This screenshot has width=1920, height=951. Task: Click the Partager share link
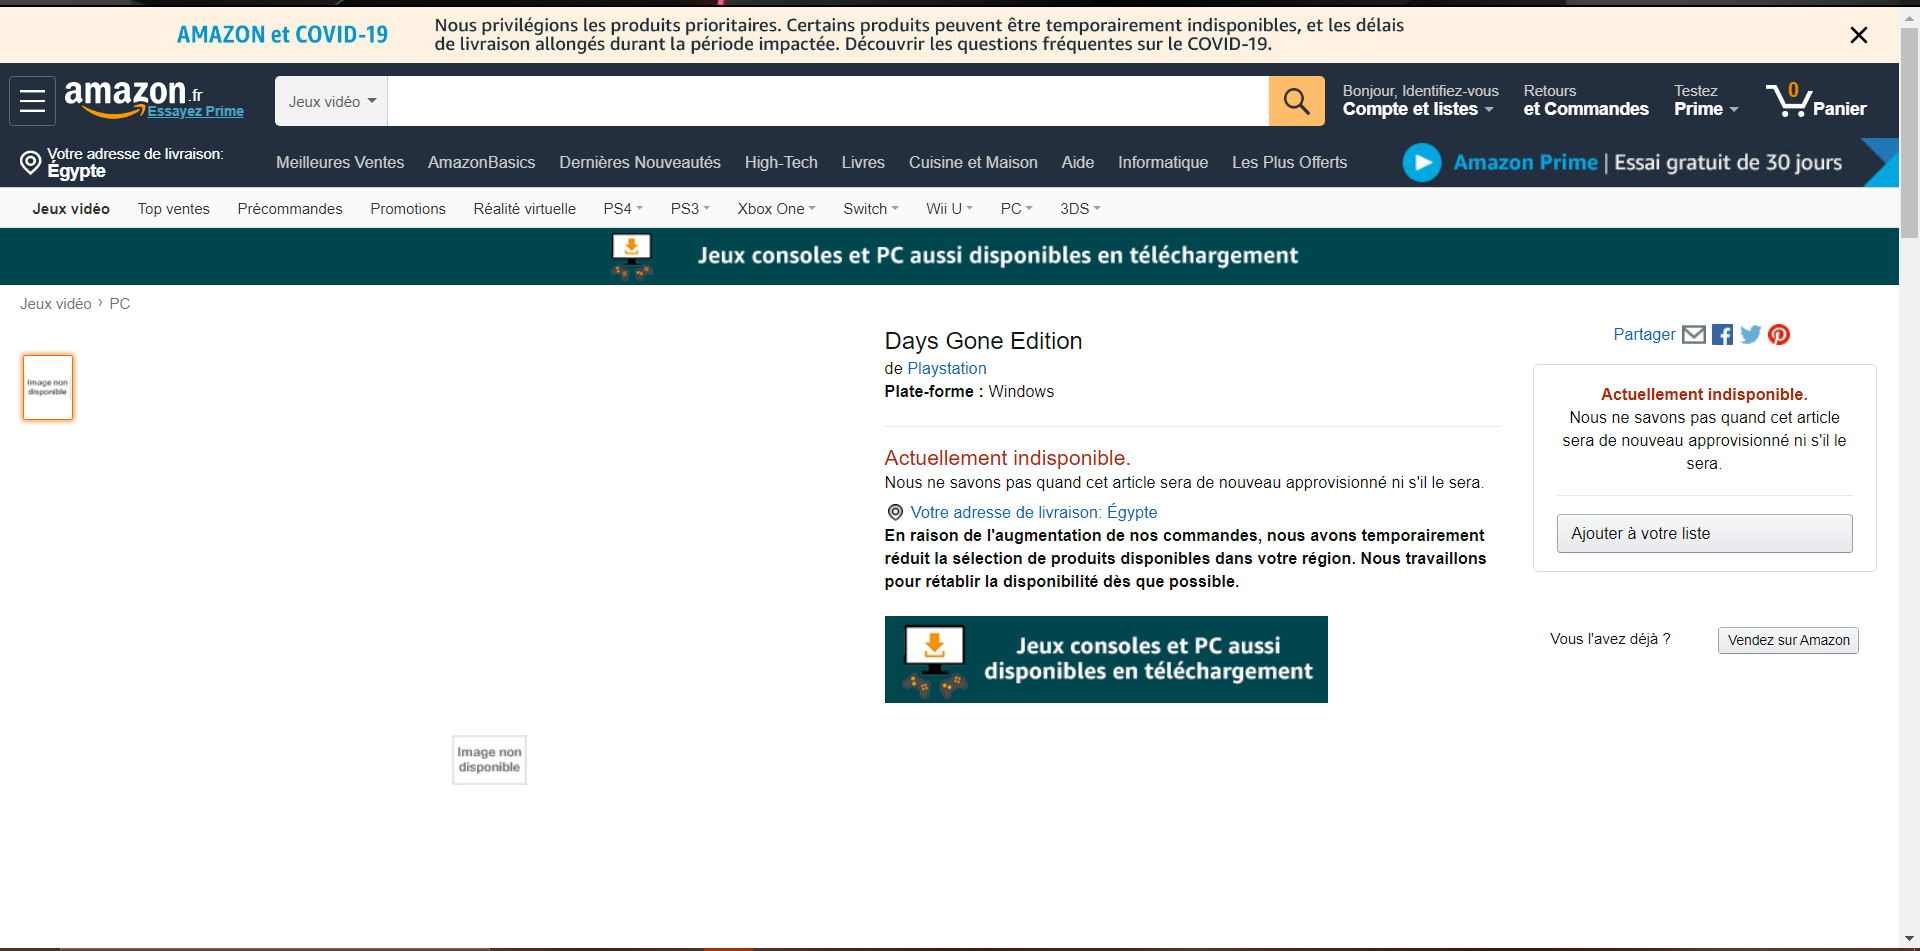pyautogui.click(x=1644, y=334)
